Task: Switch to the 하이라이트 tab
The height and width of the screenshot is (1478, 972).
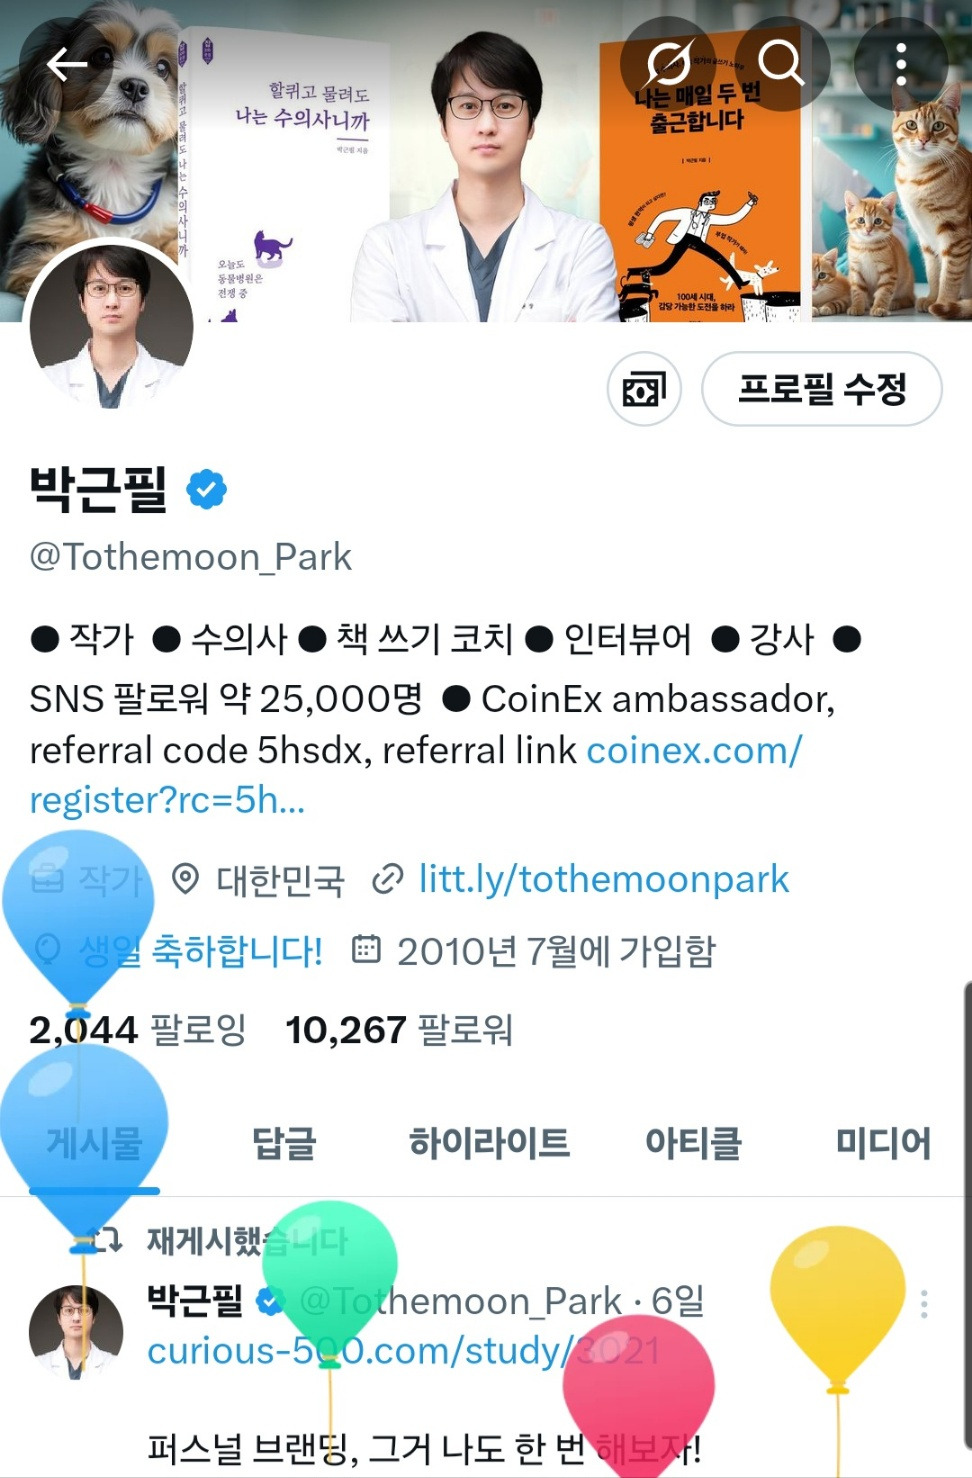Action: [x=489, y=1143]
